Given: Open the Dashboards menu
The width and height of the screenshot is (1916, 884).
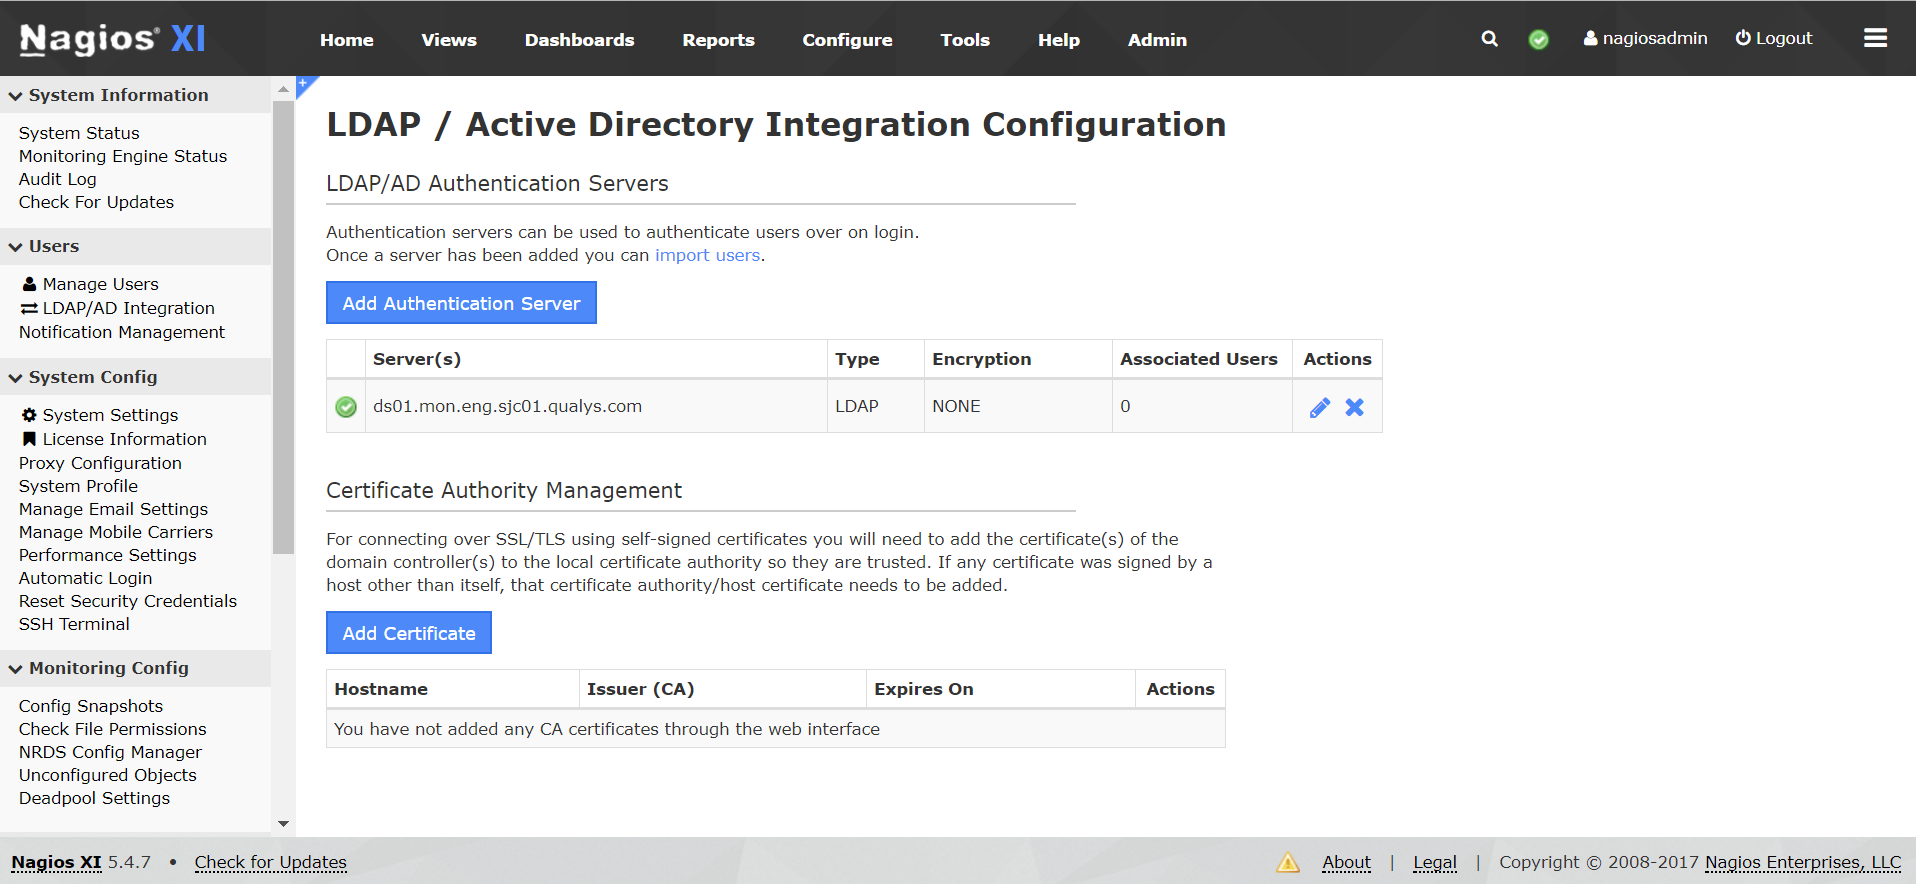Looking at the screenshot, I should tap(579, 40).
